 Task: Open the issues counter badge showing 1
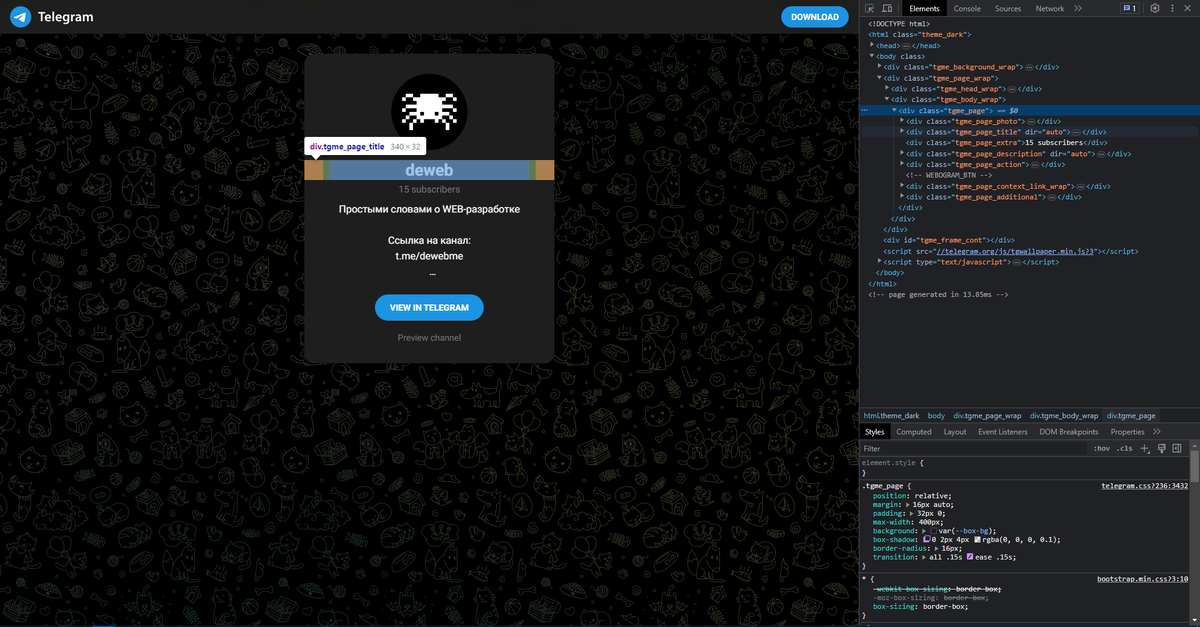click(1129, 8)
